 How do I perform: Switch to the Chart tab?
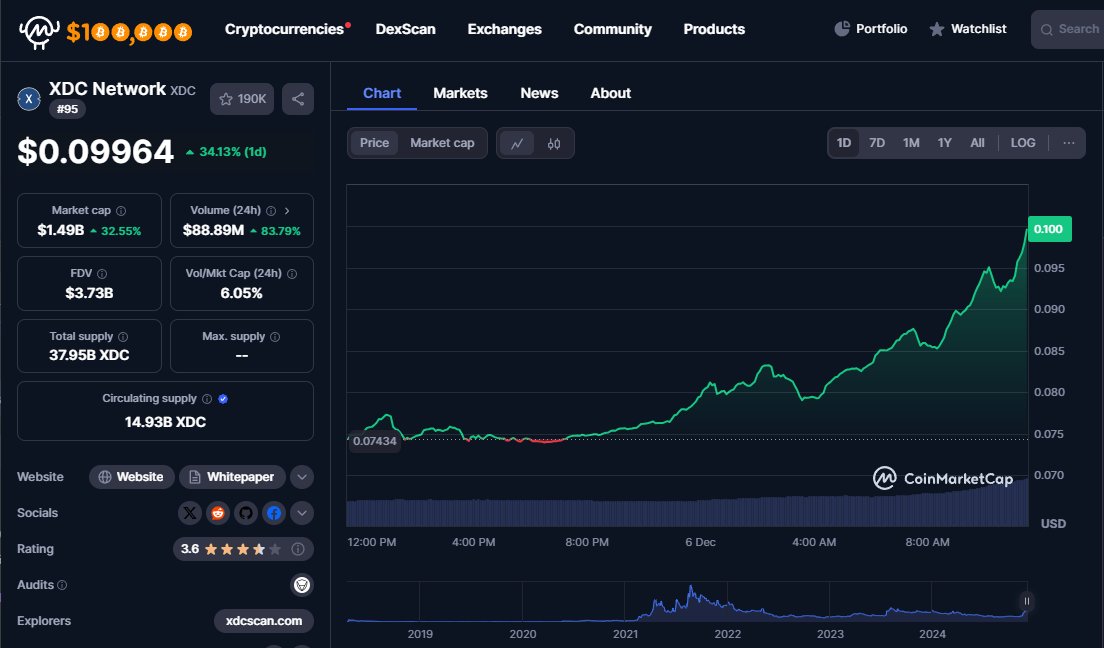382,93
